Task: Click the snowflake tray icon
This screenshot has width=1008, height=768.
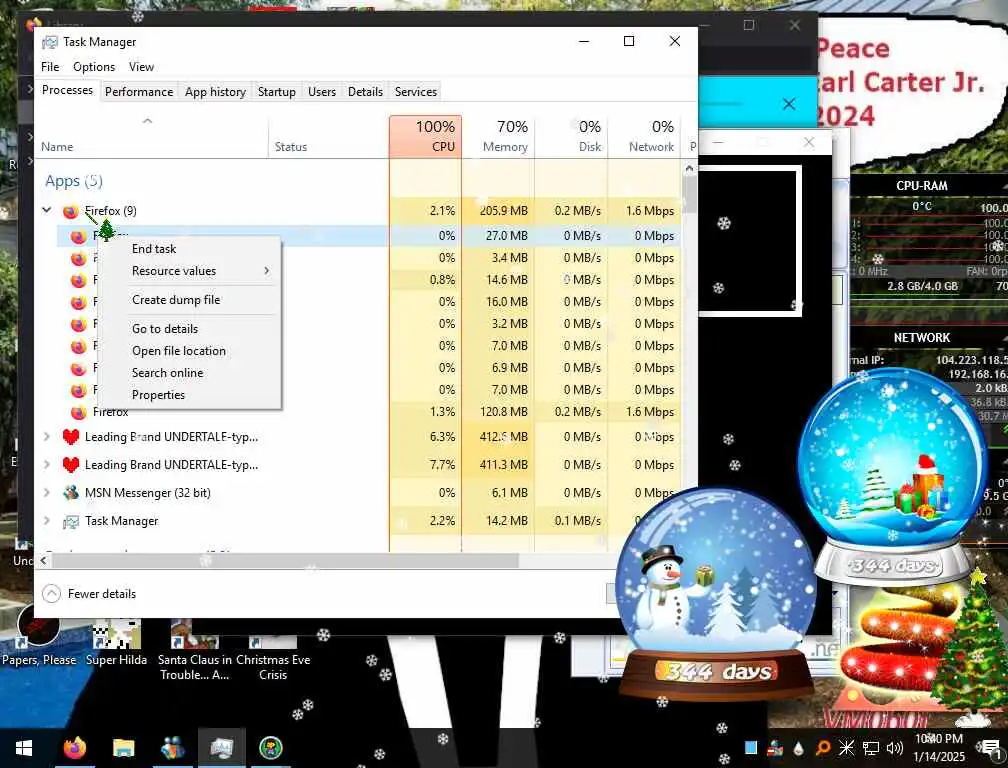Action: [847, 747]
